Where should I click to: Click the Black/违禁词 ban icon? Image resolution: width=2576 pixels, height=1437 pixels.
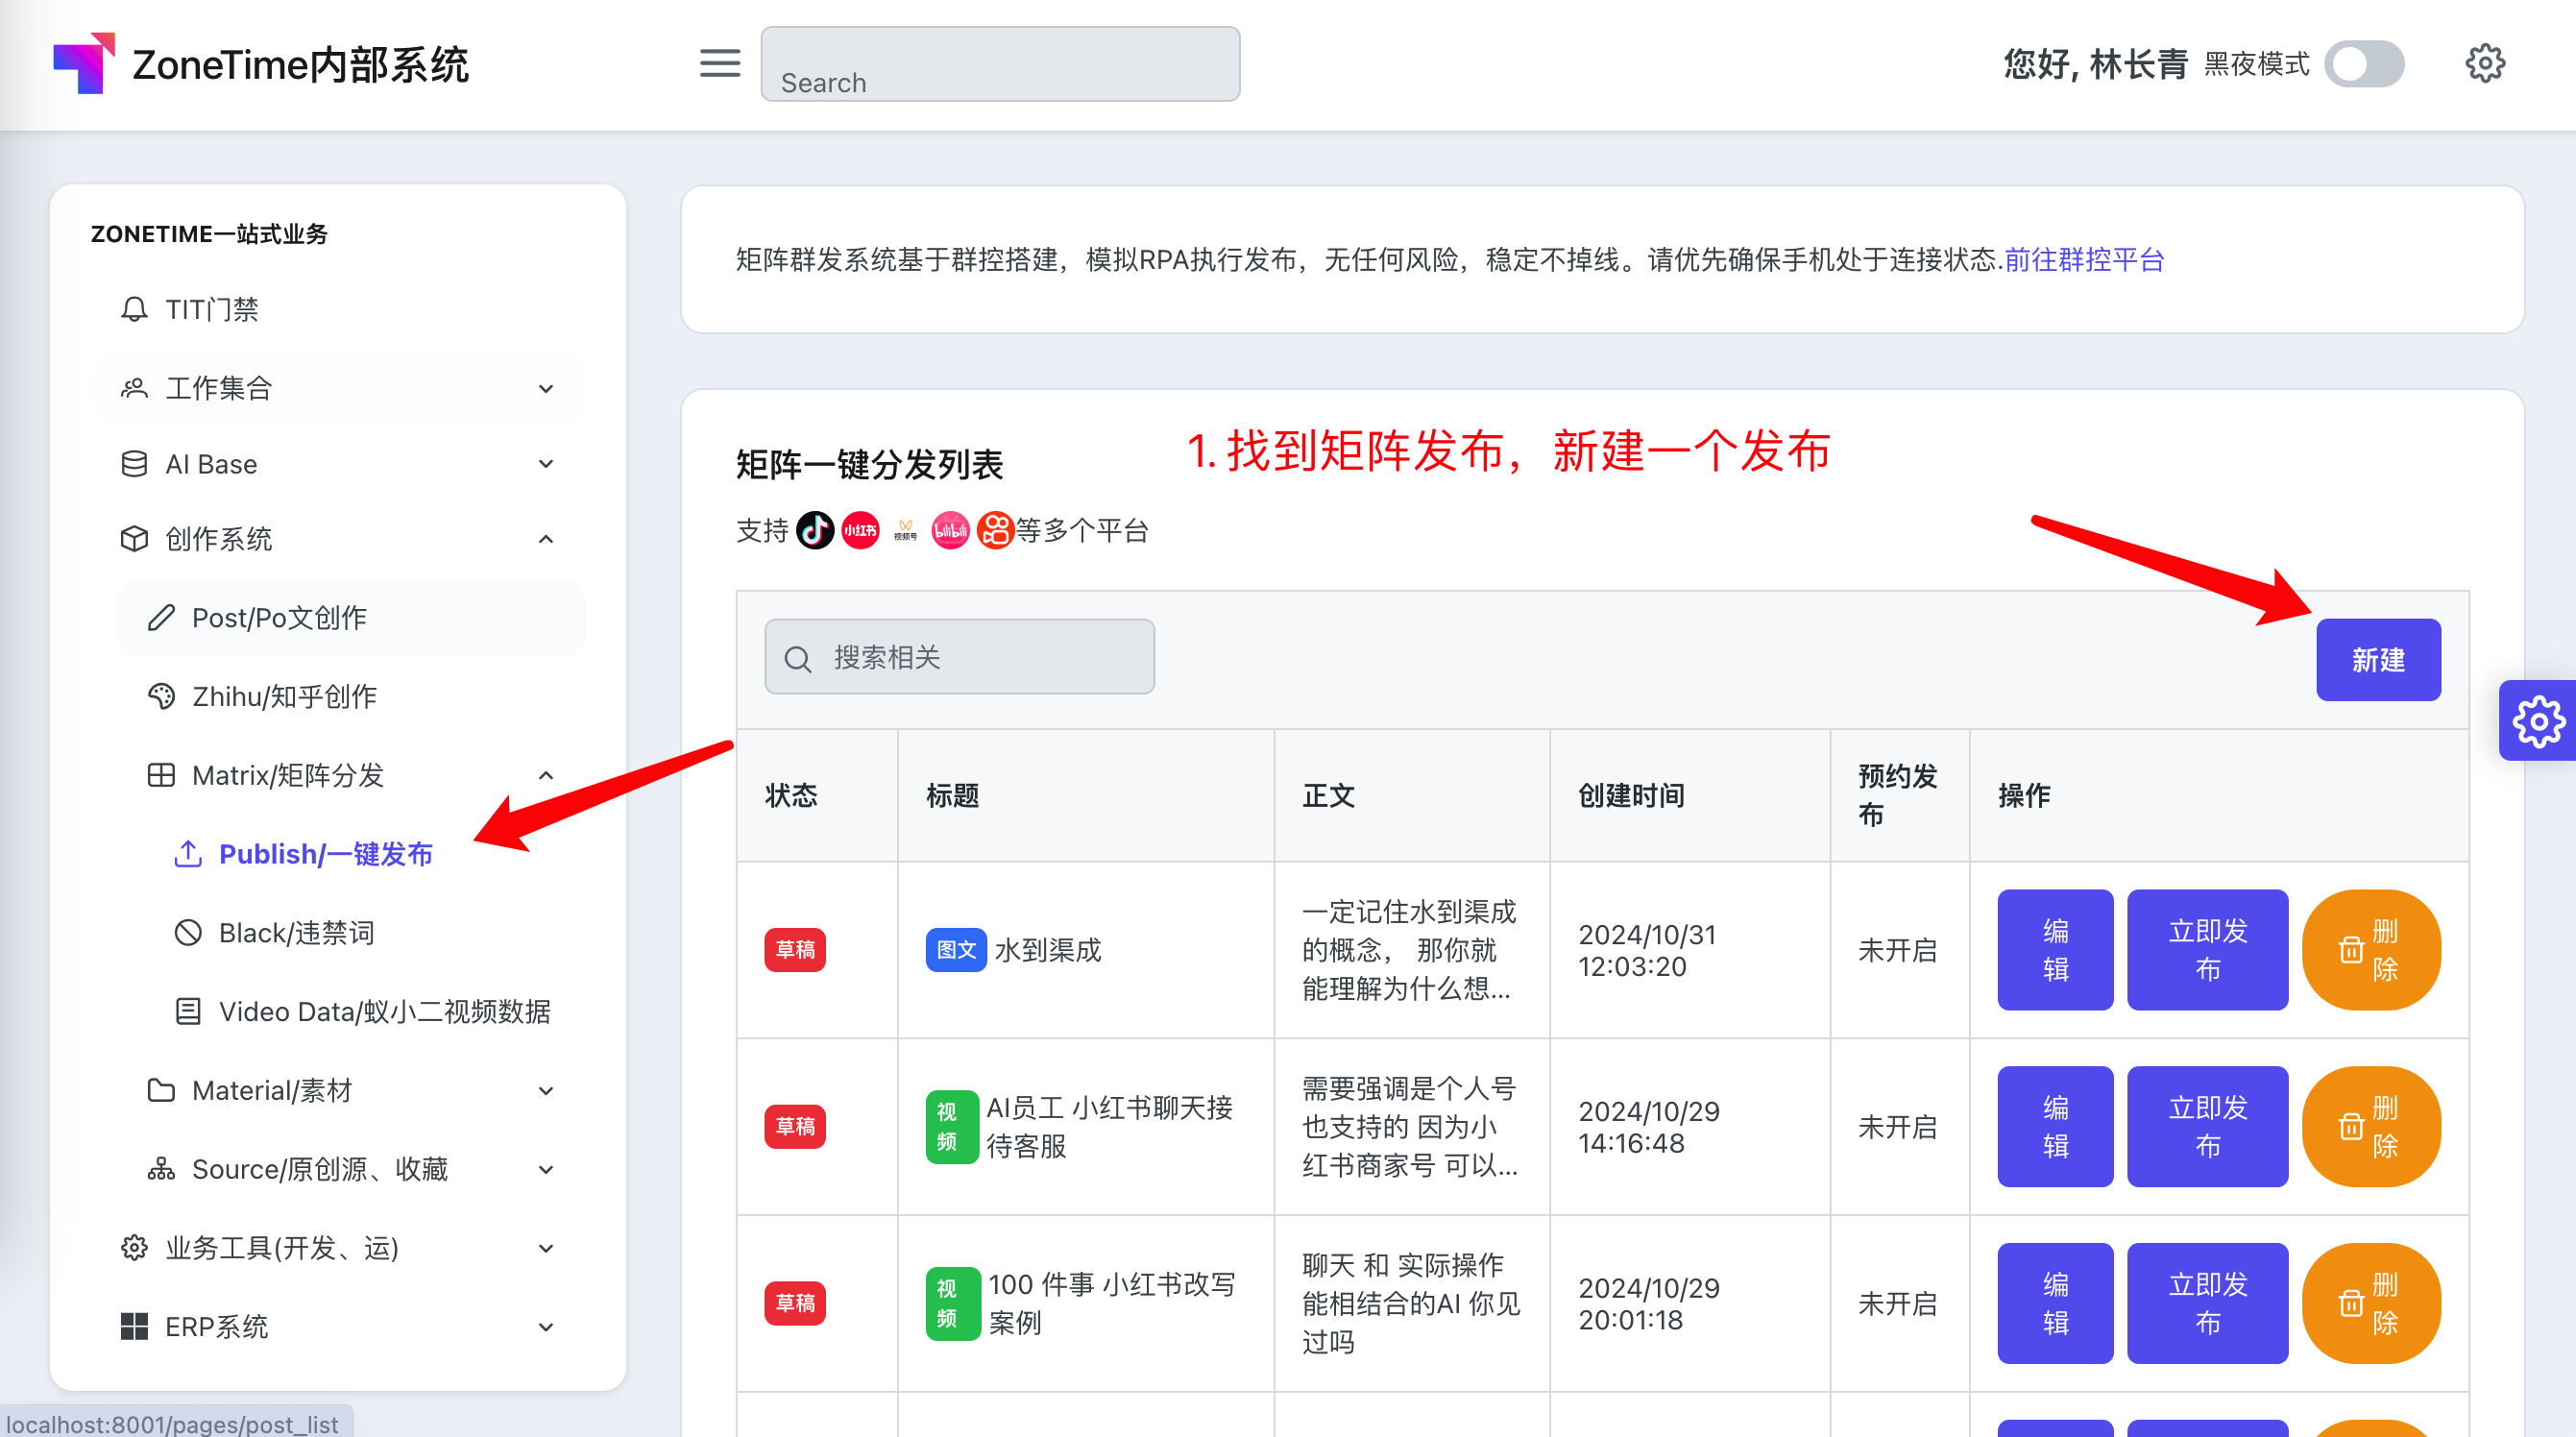[188, 933]
